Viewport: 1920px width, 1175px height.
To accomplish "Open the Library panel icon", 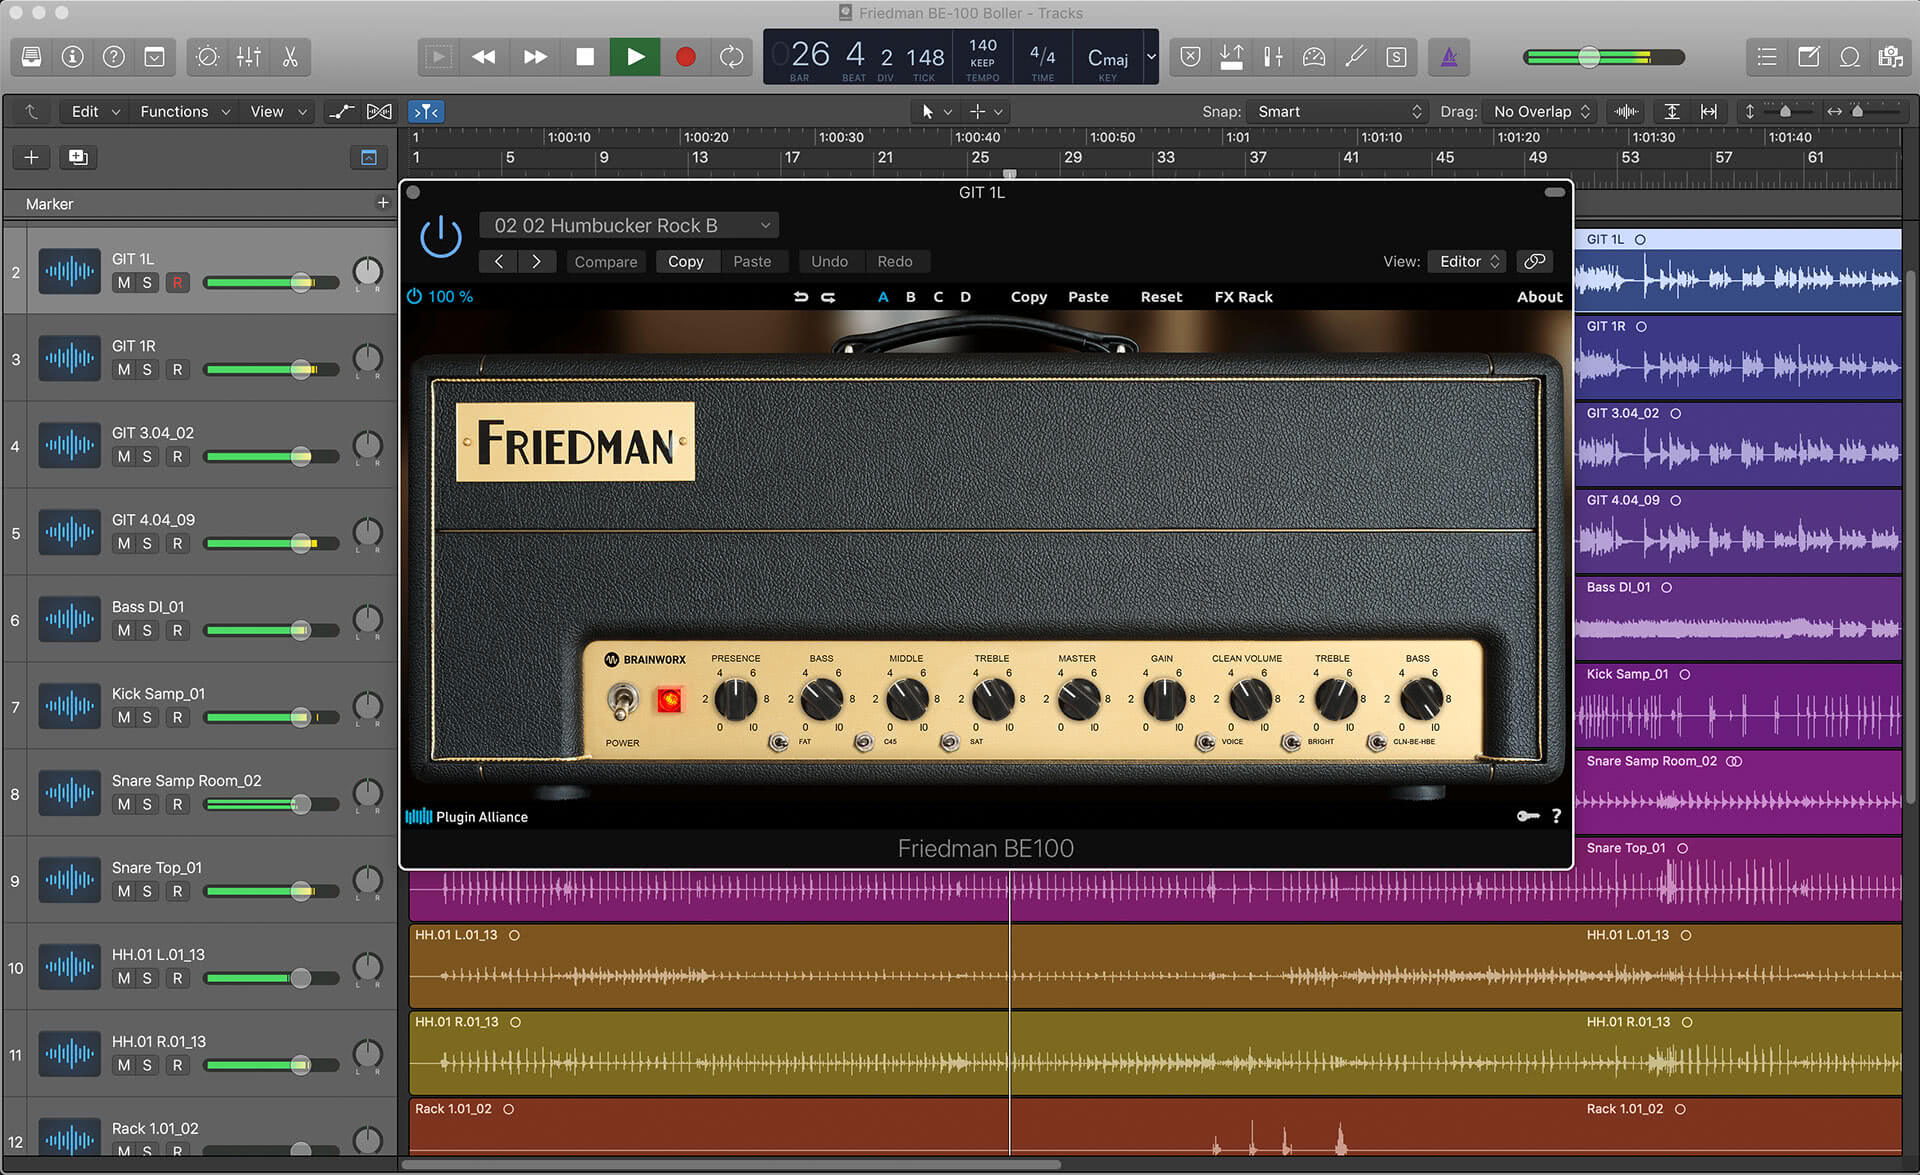I will pyautogui.click(x=32, y=57).
